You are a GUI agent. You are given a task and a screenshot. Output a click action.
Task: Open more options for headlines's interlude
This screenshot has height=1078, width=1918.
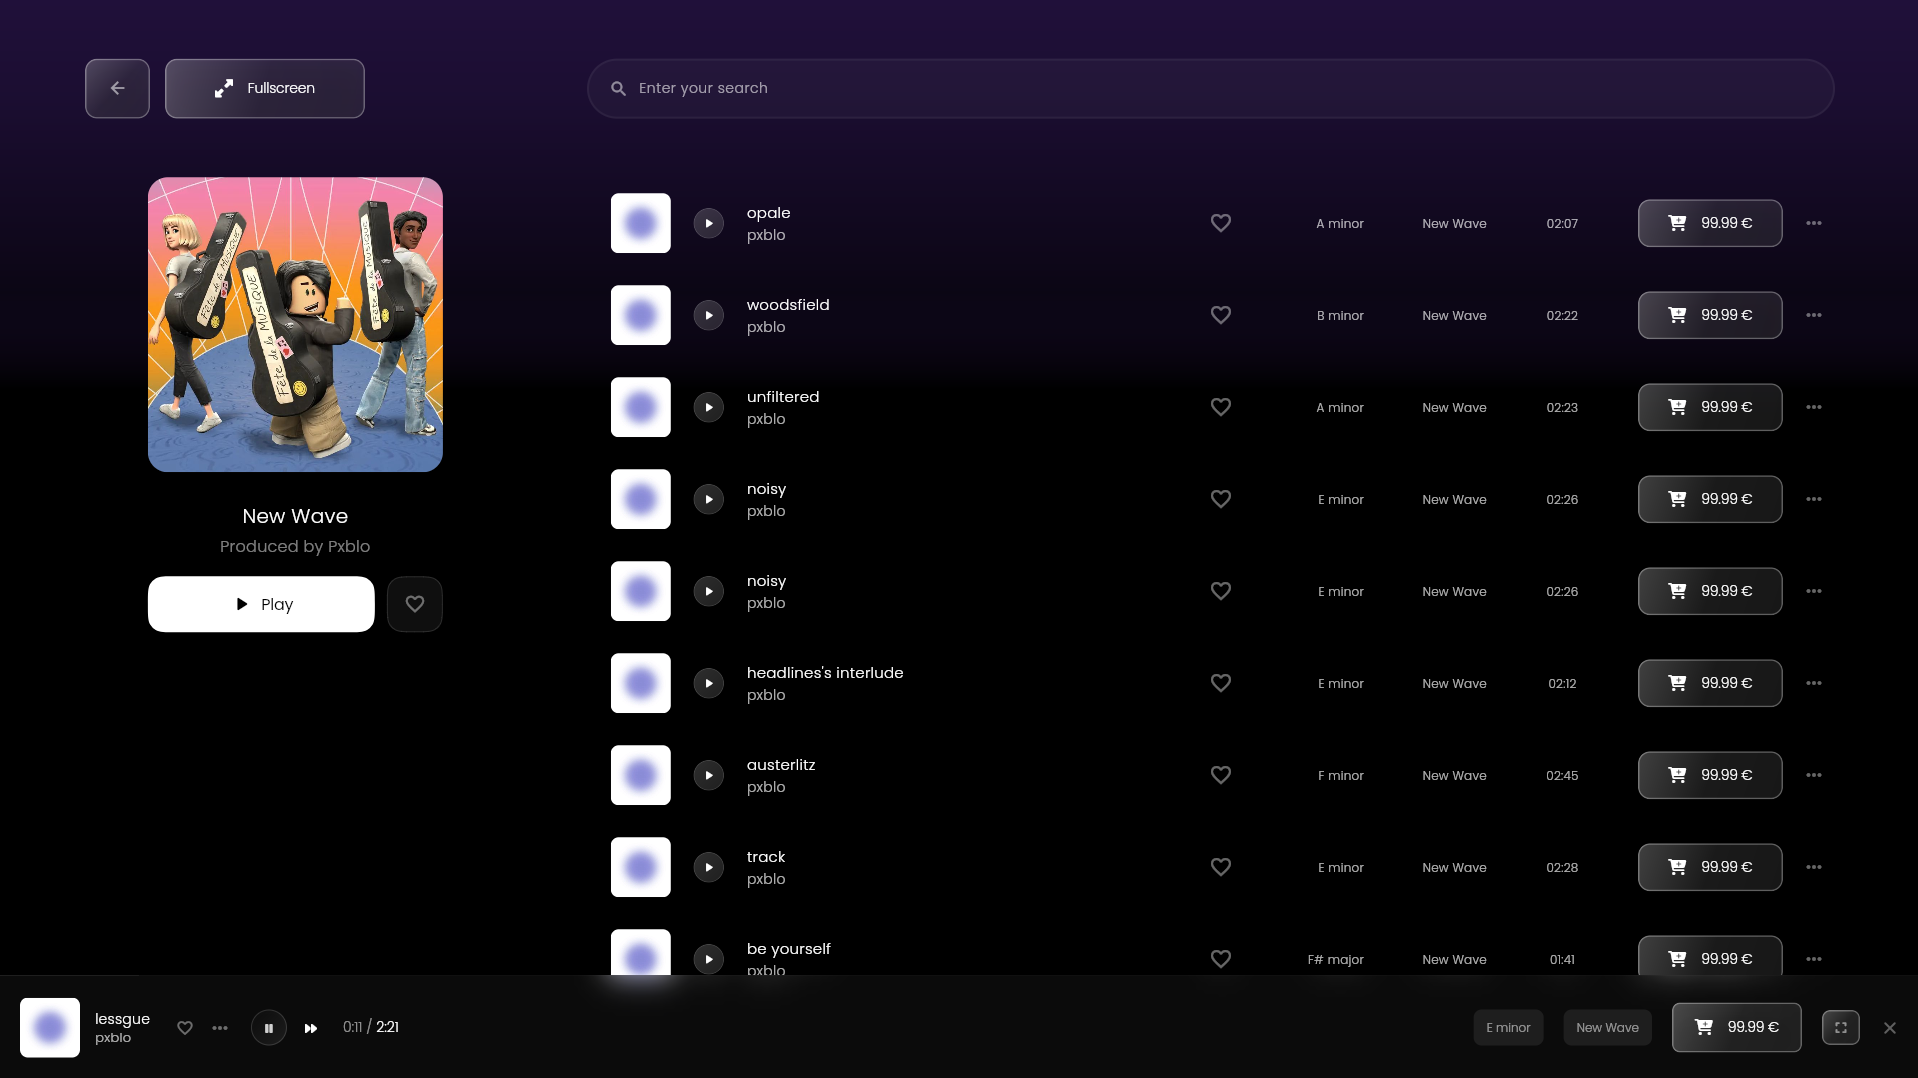click(1814, 683)
